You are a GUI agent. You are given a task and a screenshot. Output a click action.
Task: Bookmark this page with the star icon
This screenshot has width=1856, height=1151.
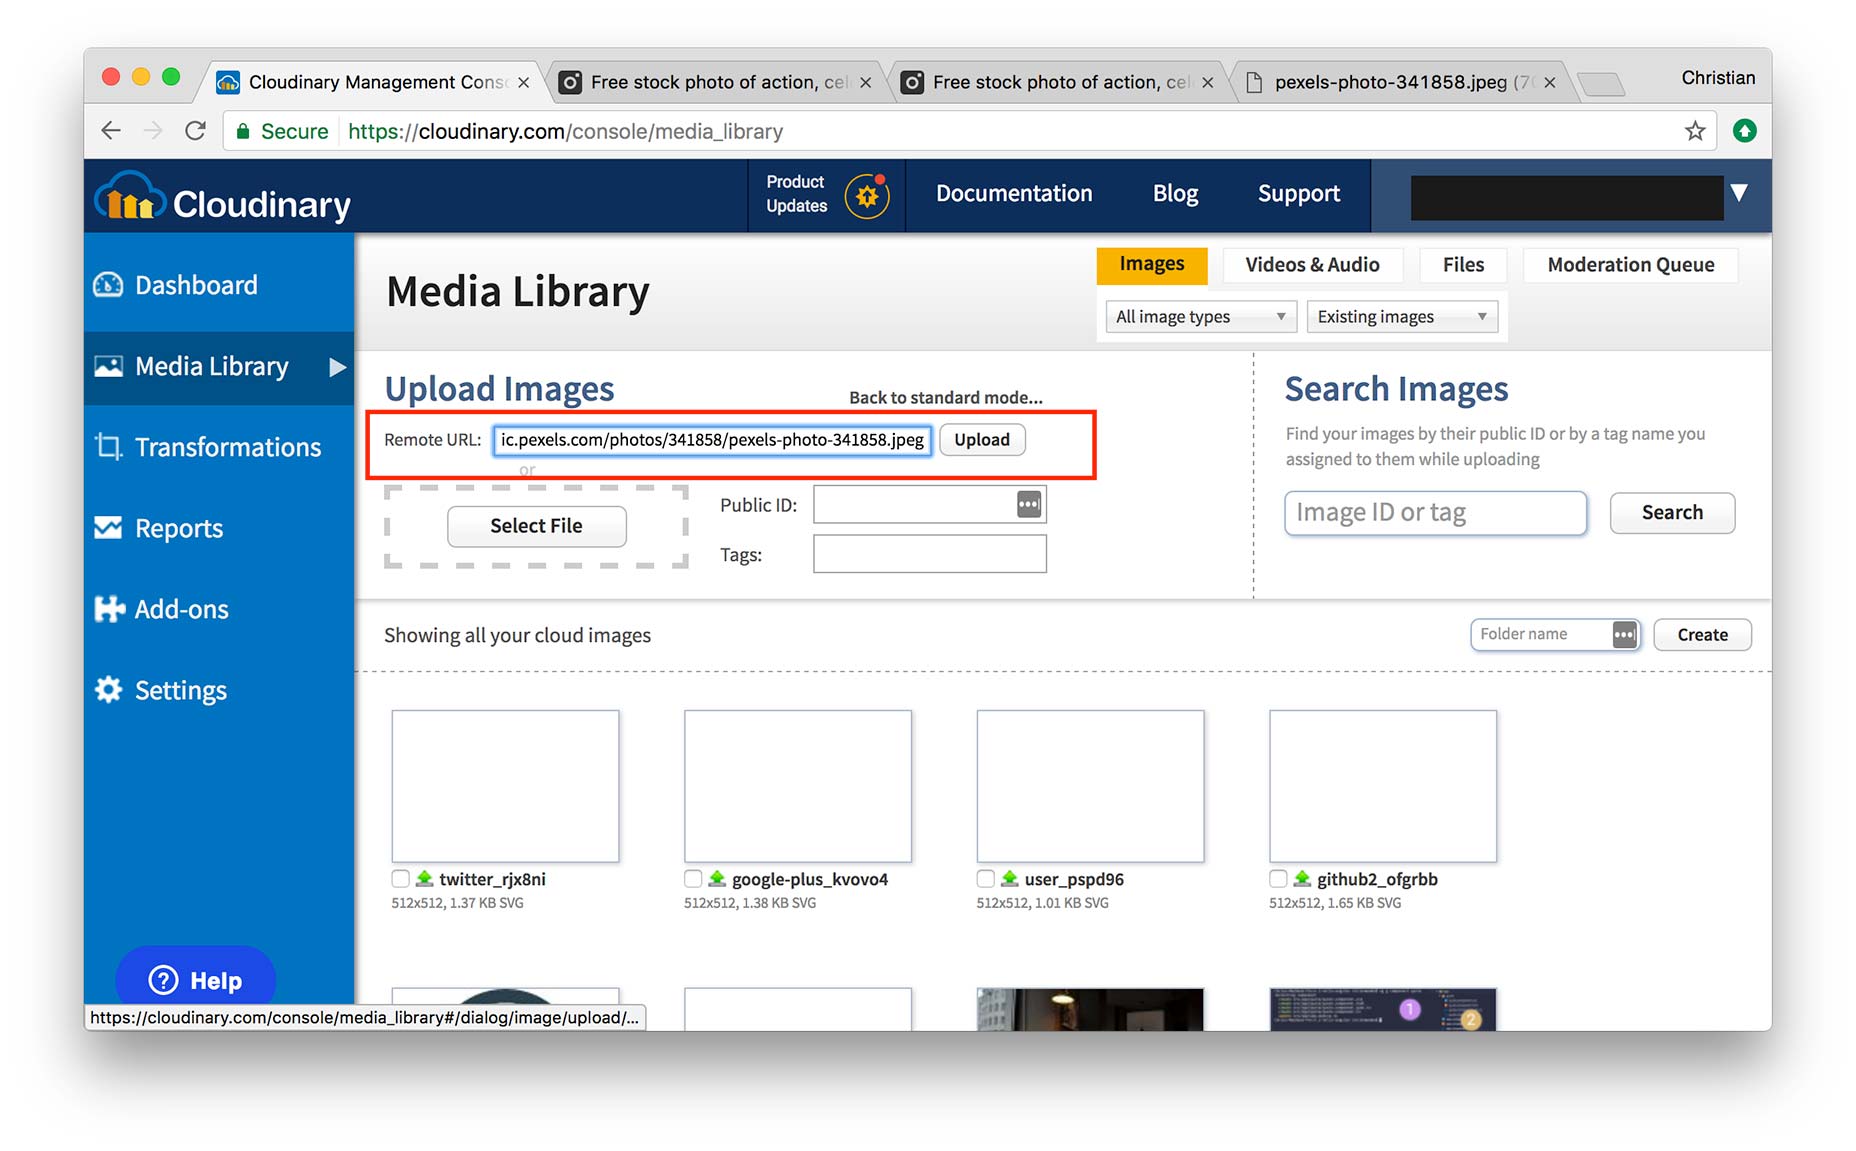1695,131
